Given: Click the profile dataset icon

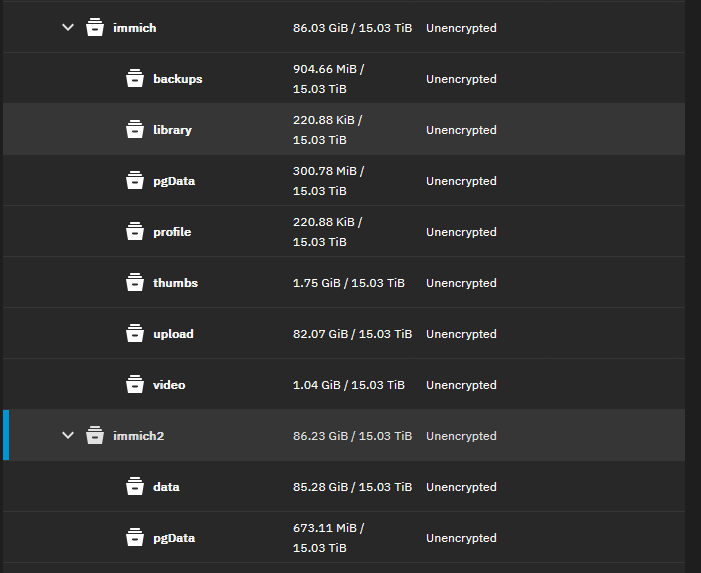Looking at the screenshot, I should [135, 231].
